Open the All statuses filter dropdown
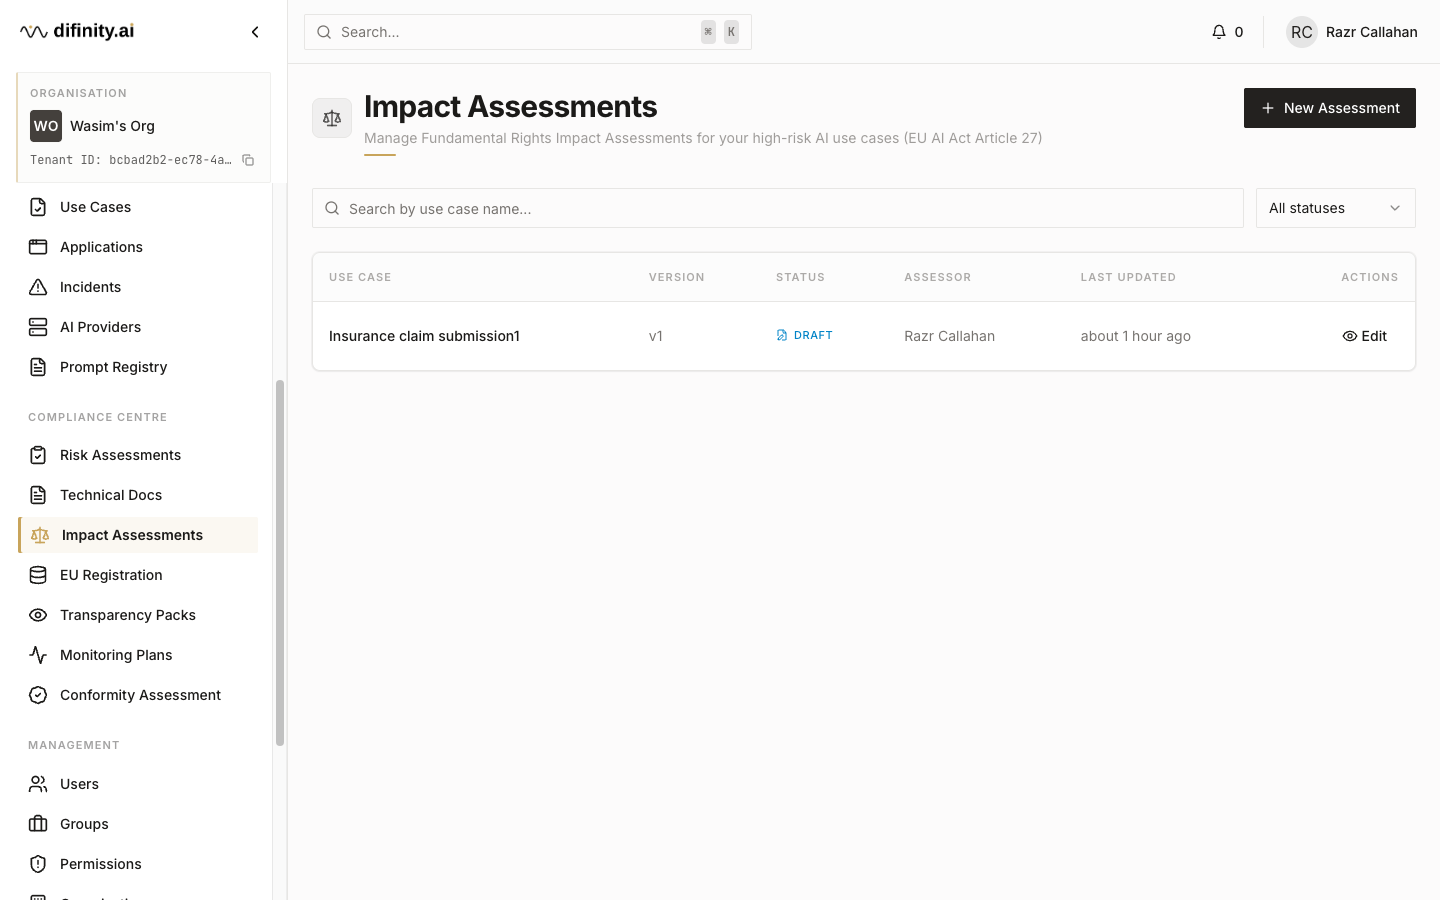Image resolution: width=1440 pixels, height=900 pixels. [1335, 208]
